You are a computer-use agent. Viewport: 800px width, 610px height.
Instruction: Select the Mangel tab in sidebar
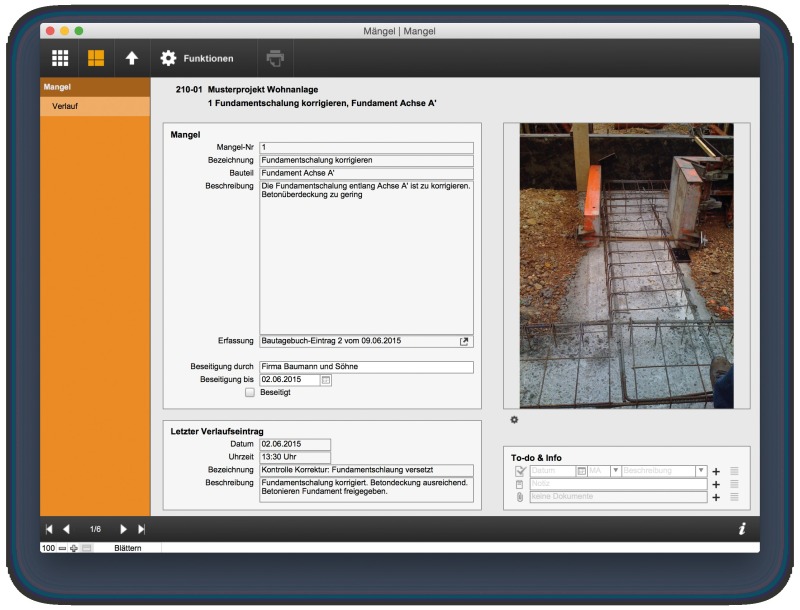pyautogui.click(x=95, y=87)
